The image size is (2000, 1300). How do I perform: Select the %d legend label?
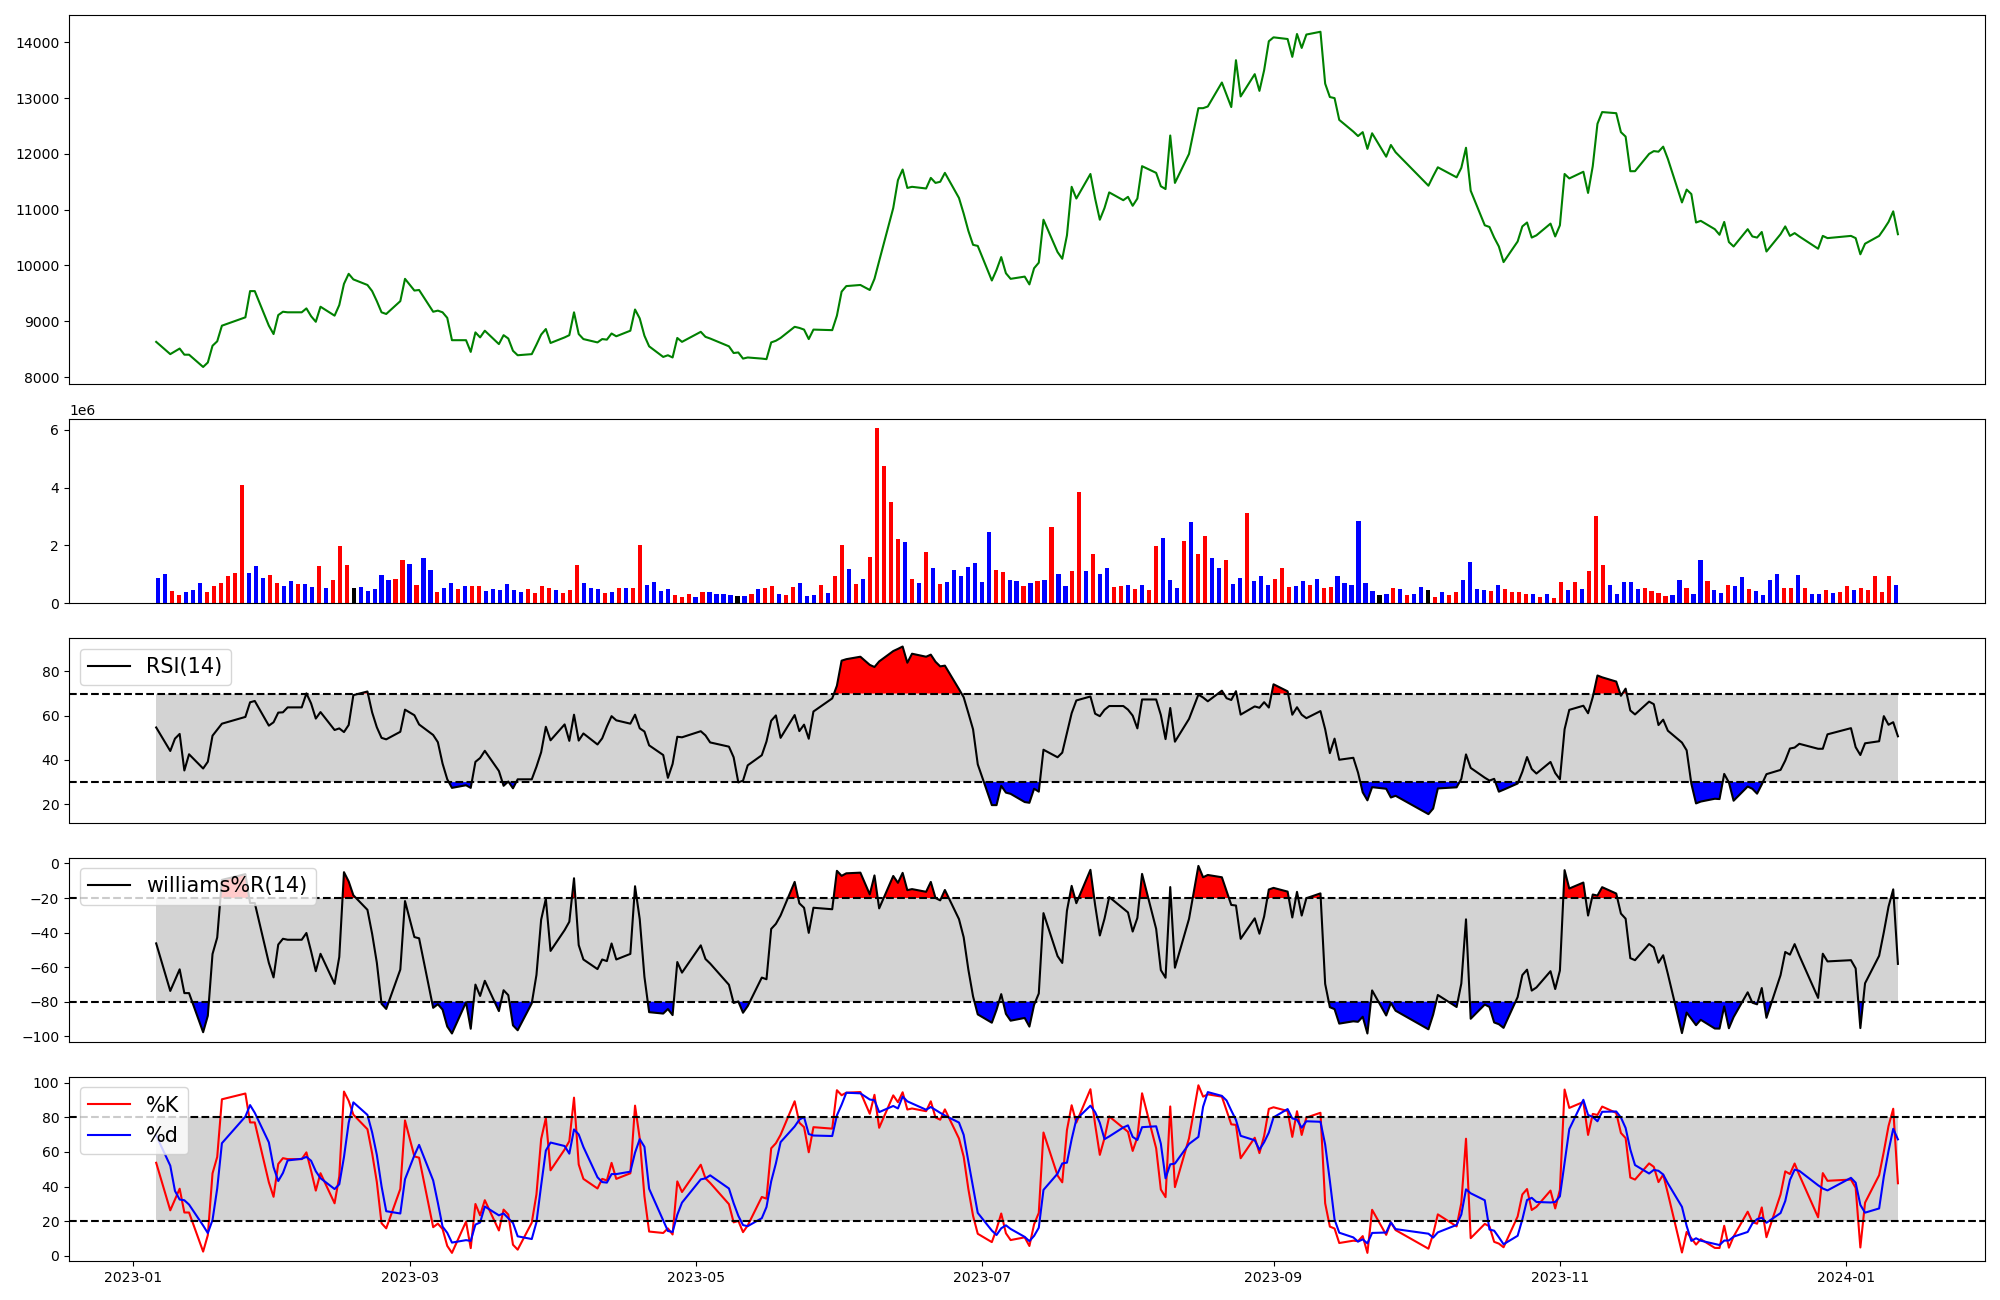click(162, 1136)
